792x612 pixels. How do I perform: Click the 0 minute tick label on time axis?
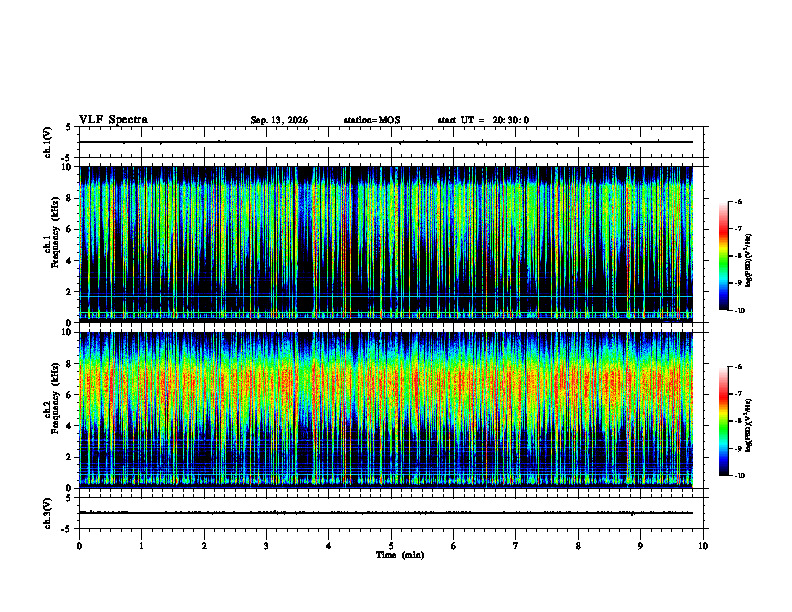pos(79,546)
